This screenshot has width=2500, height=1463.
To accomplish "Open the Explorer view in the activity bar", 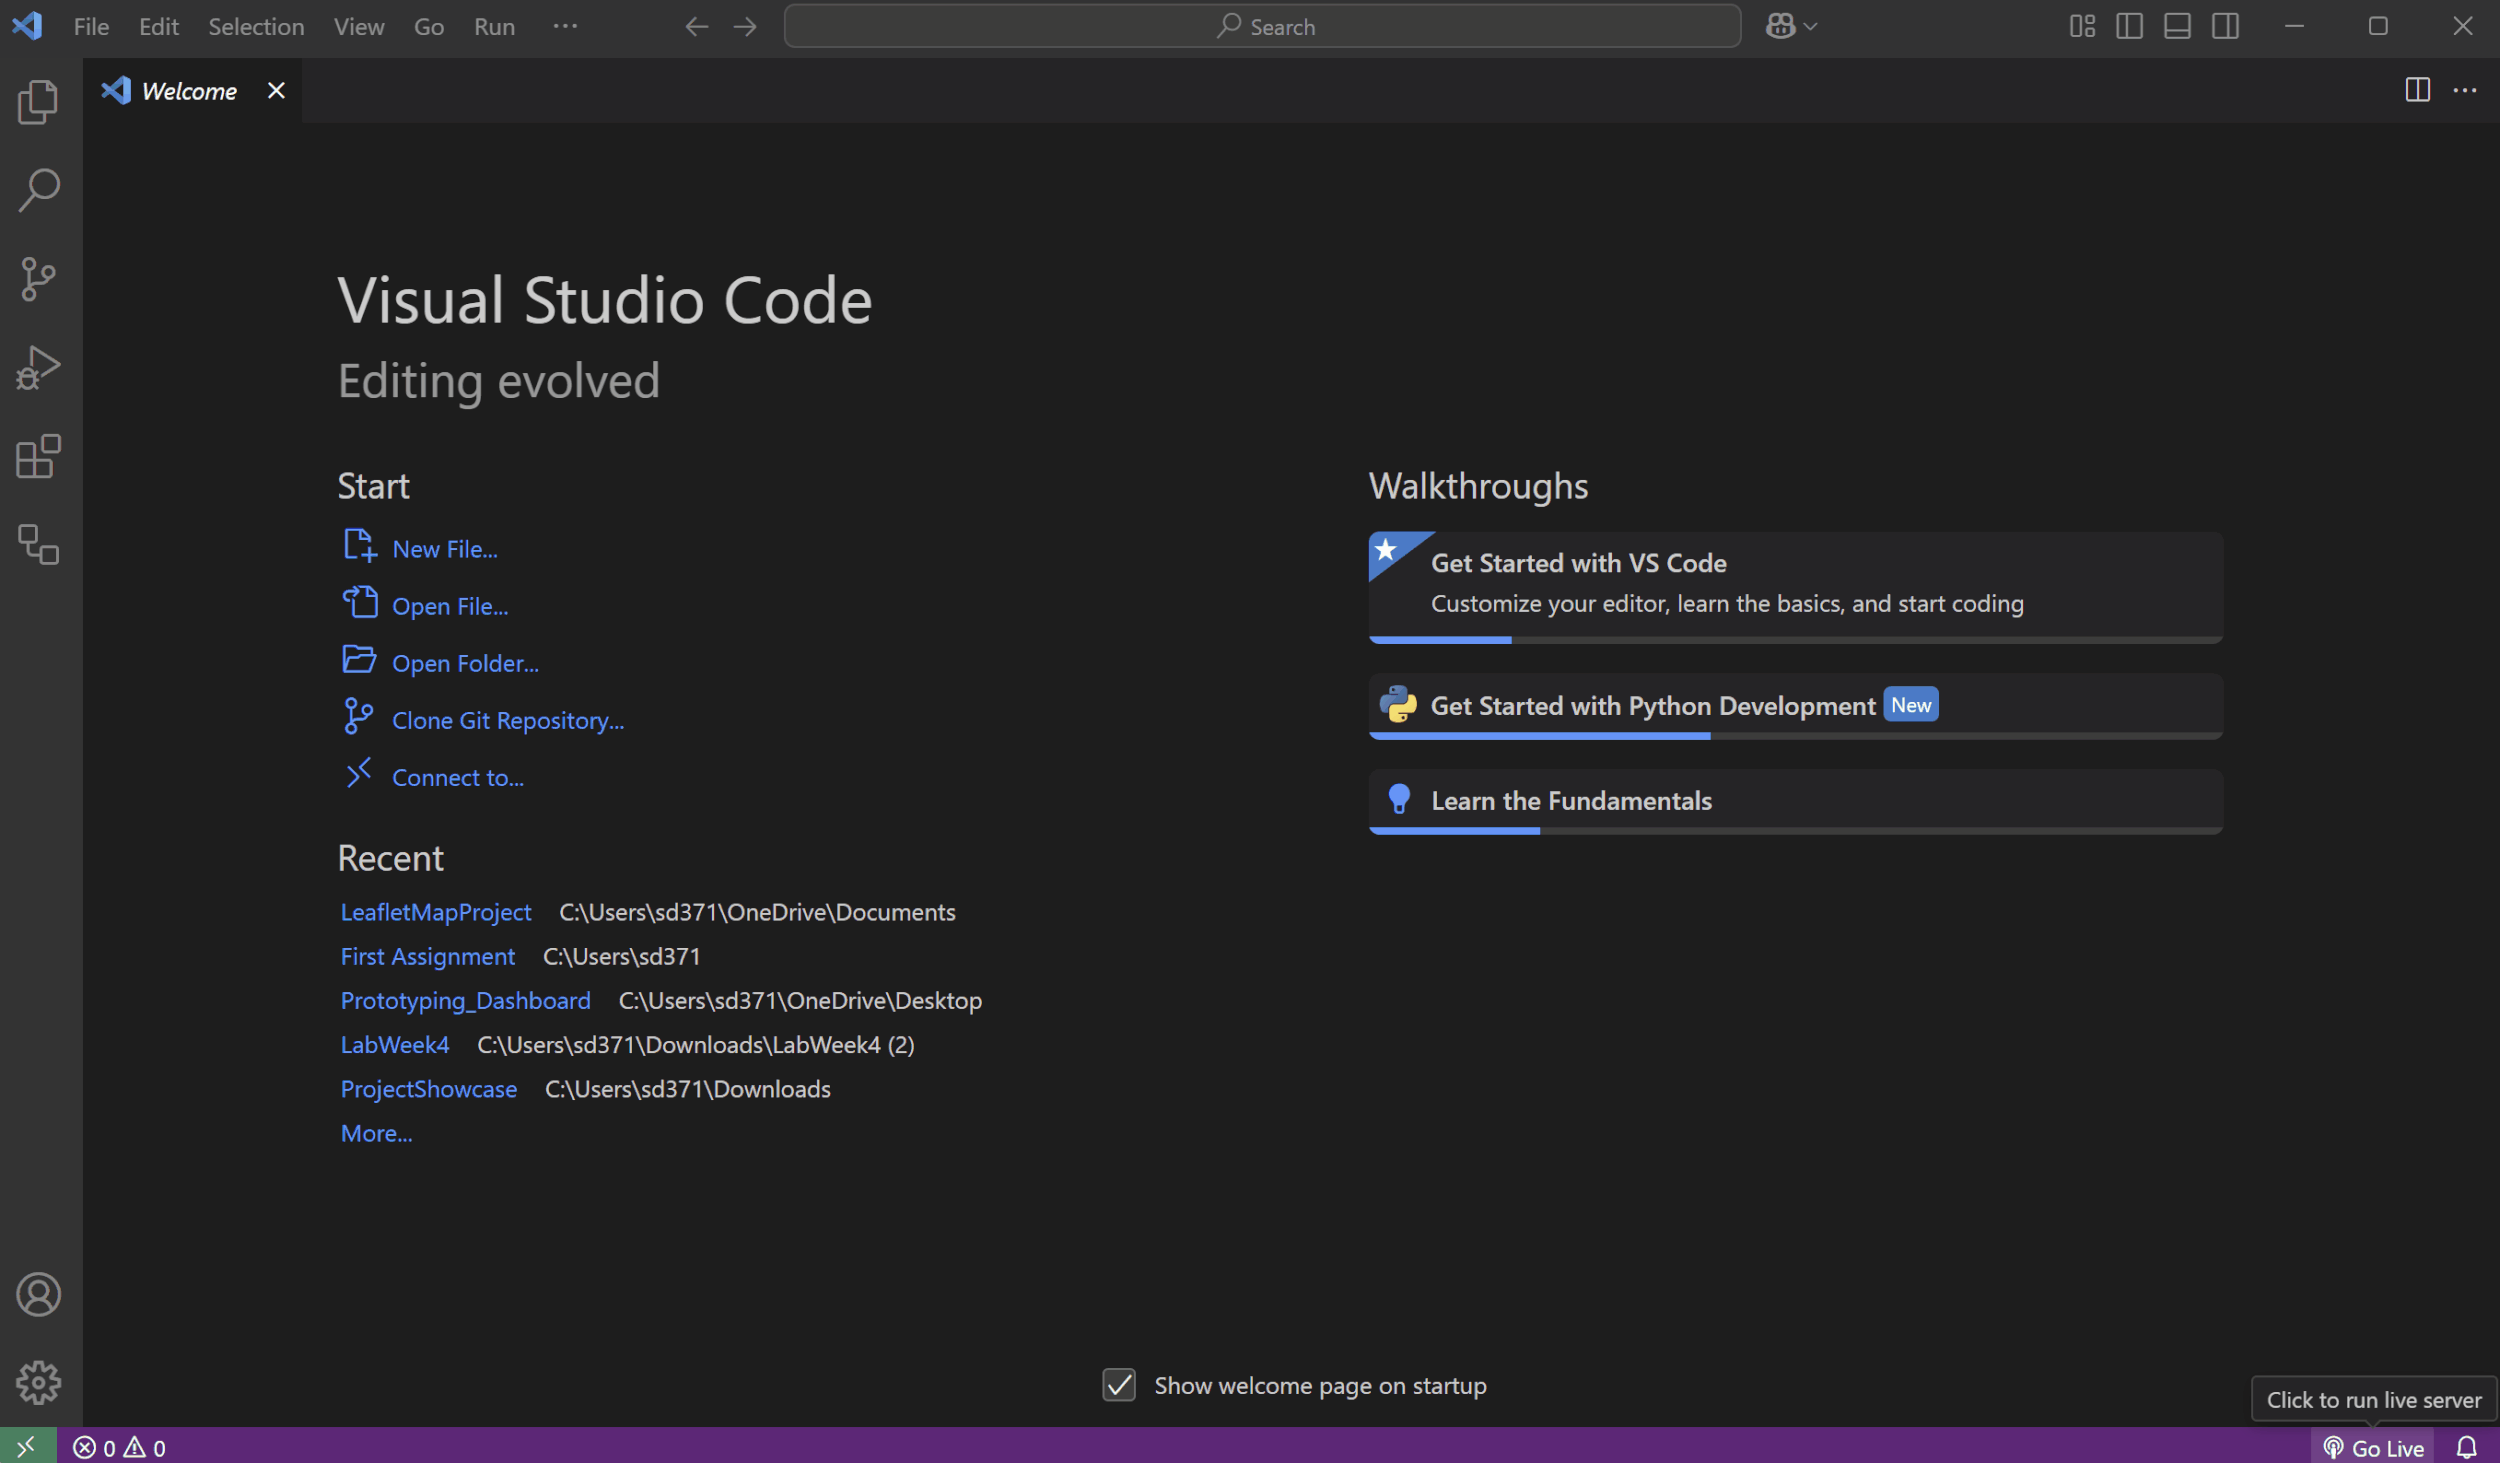I will click(x=38, y=101).
